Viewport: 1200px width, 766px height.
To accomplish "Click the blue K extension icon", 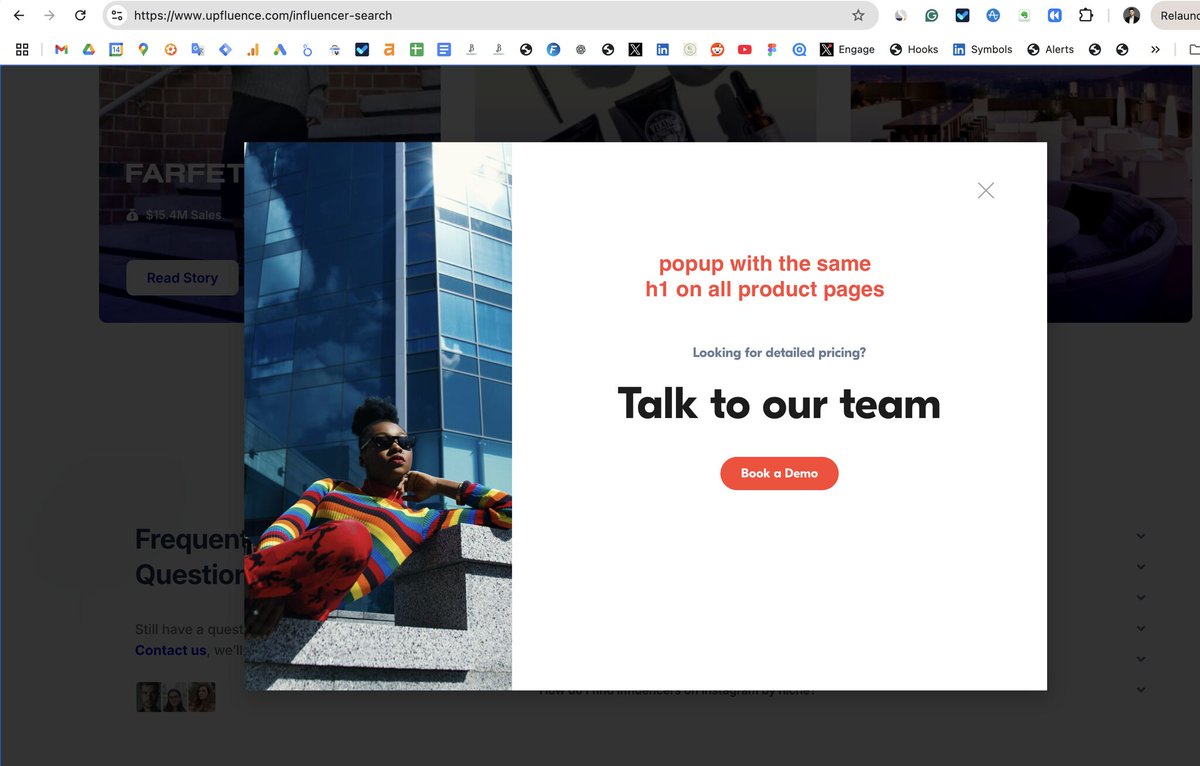I will click(x=1054, y=15).
